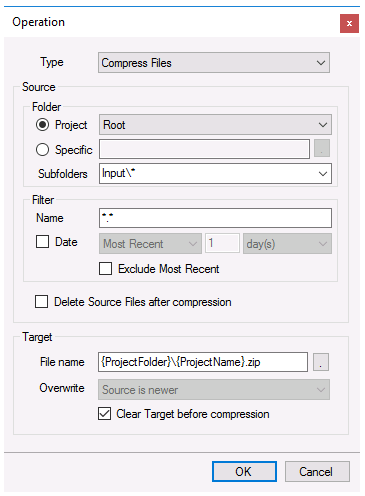Viewport: 365px width, 496px height.
Task: Click the Filter Name input field
Action: coord(215,218)
